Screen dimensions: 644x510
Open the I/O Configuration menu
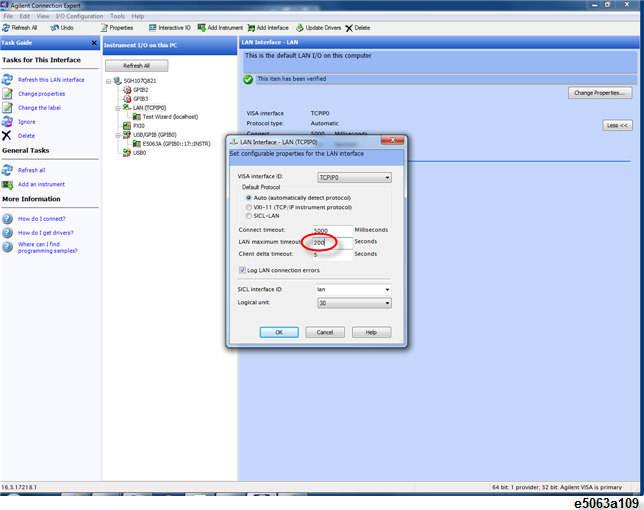[80, 16]
